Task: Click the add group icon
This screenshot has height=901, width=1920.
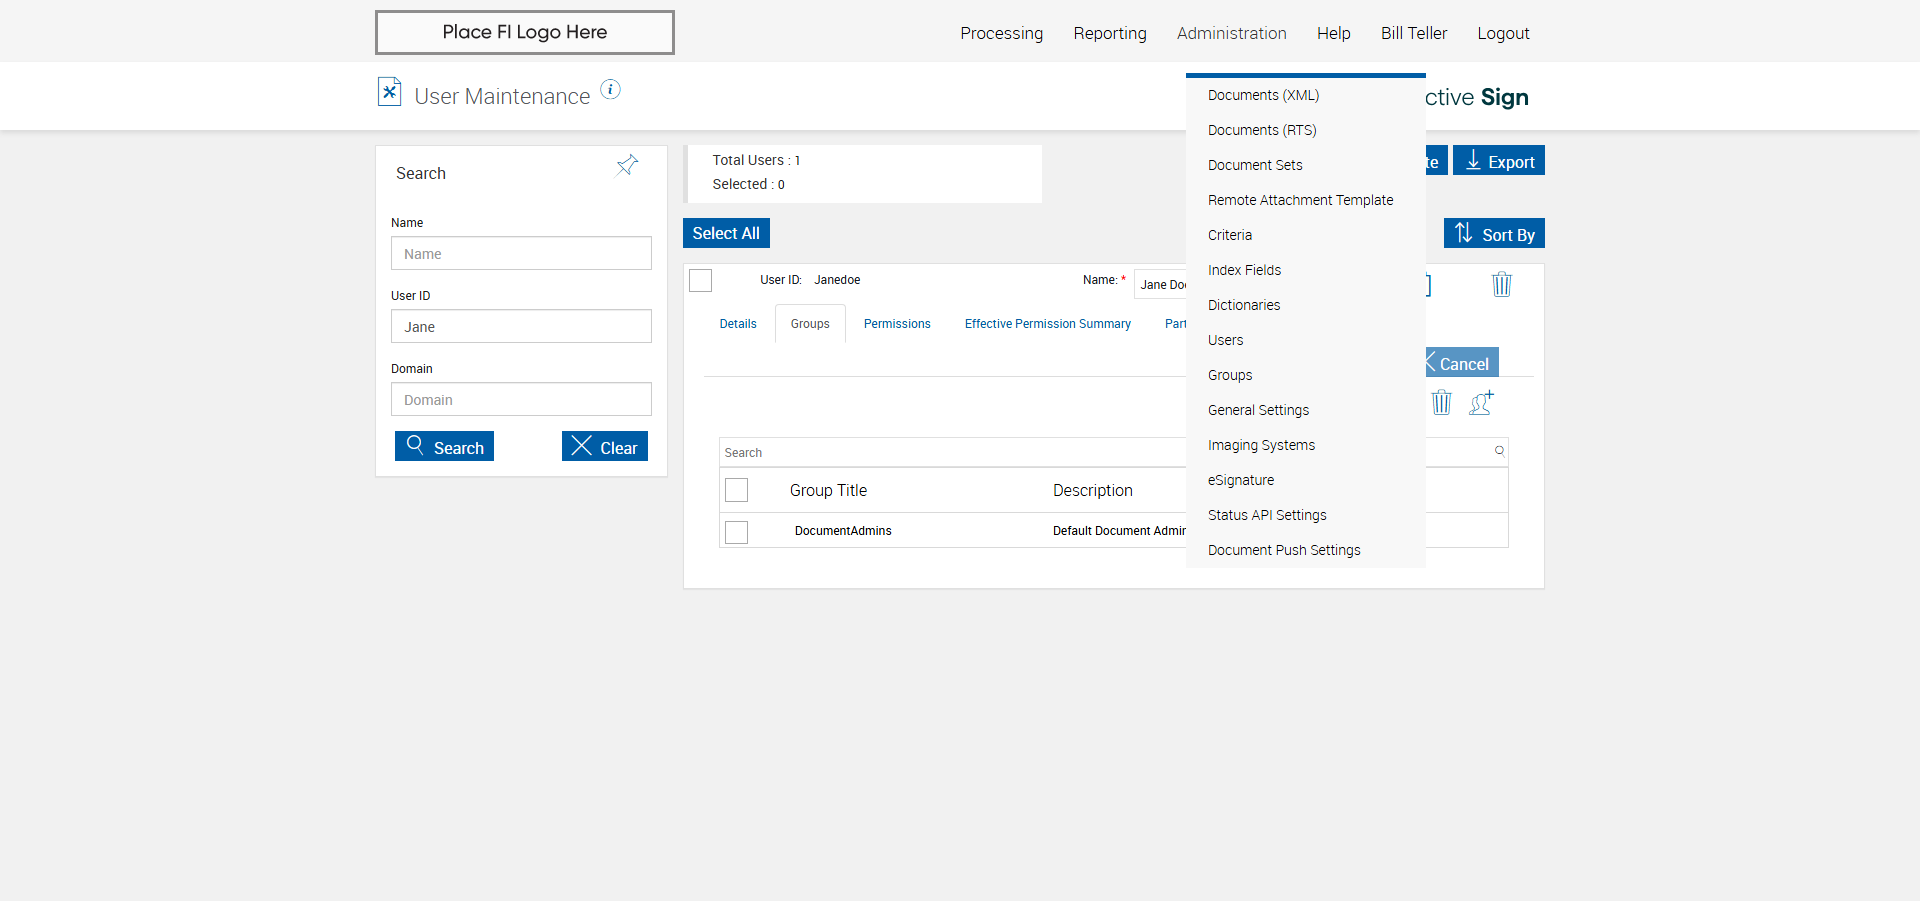Action: coord(1481,402)
